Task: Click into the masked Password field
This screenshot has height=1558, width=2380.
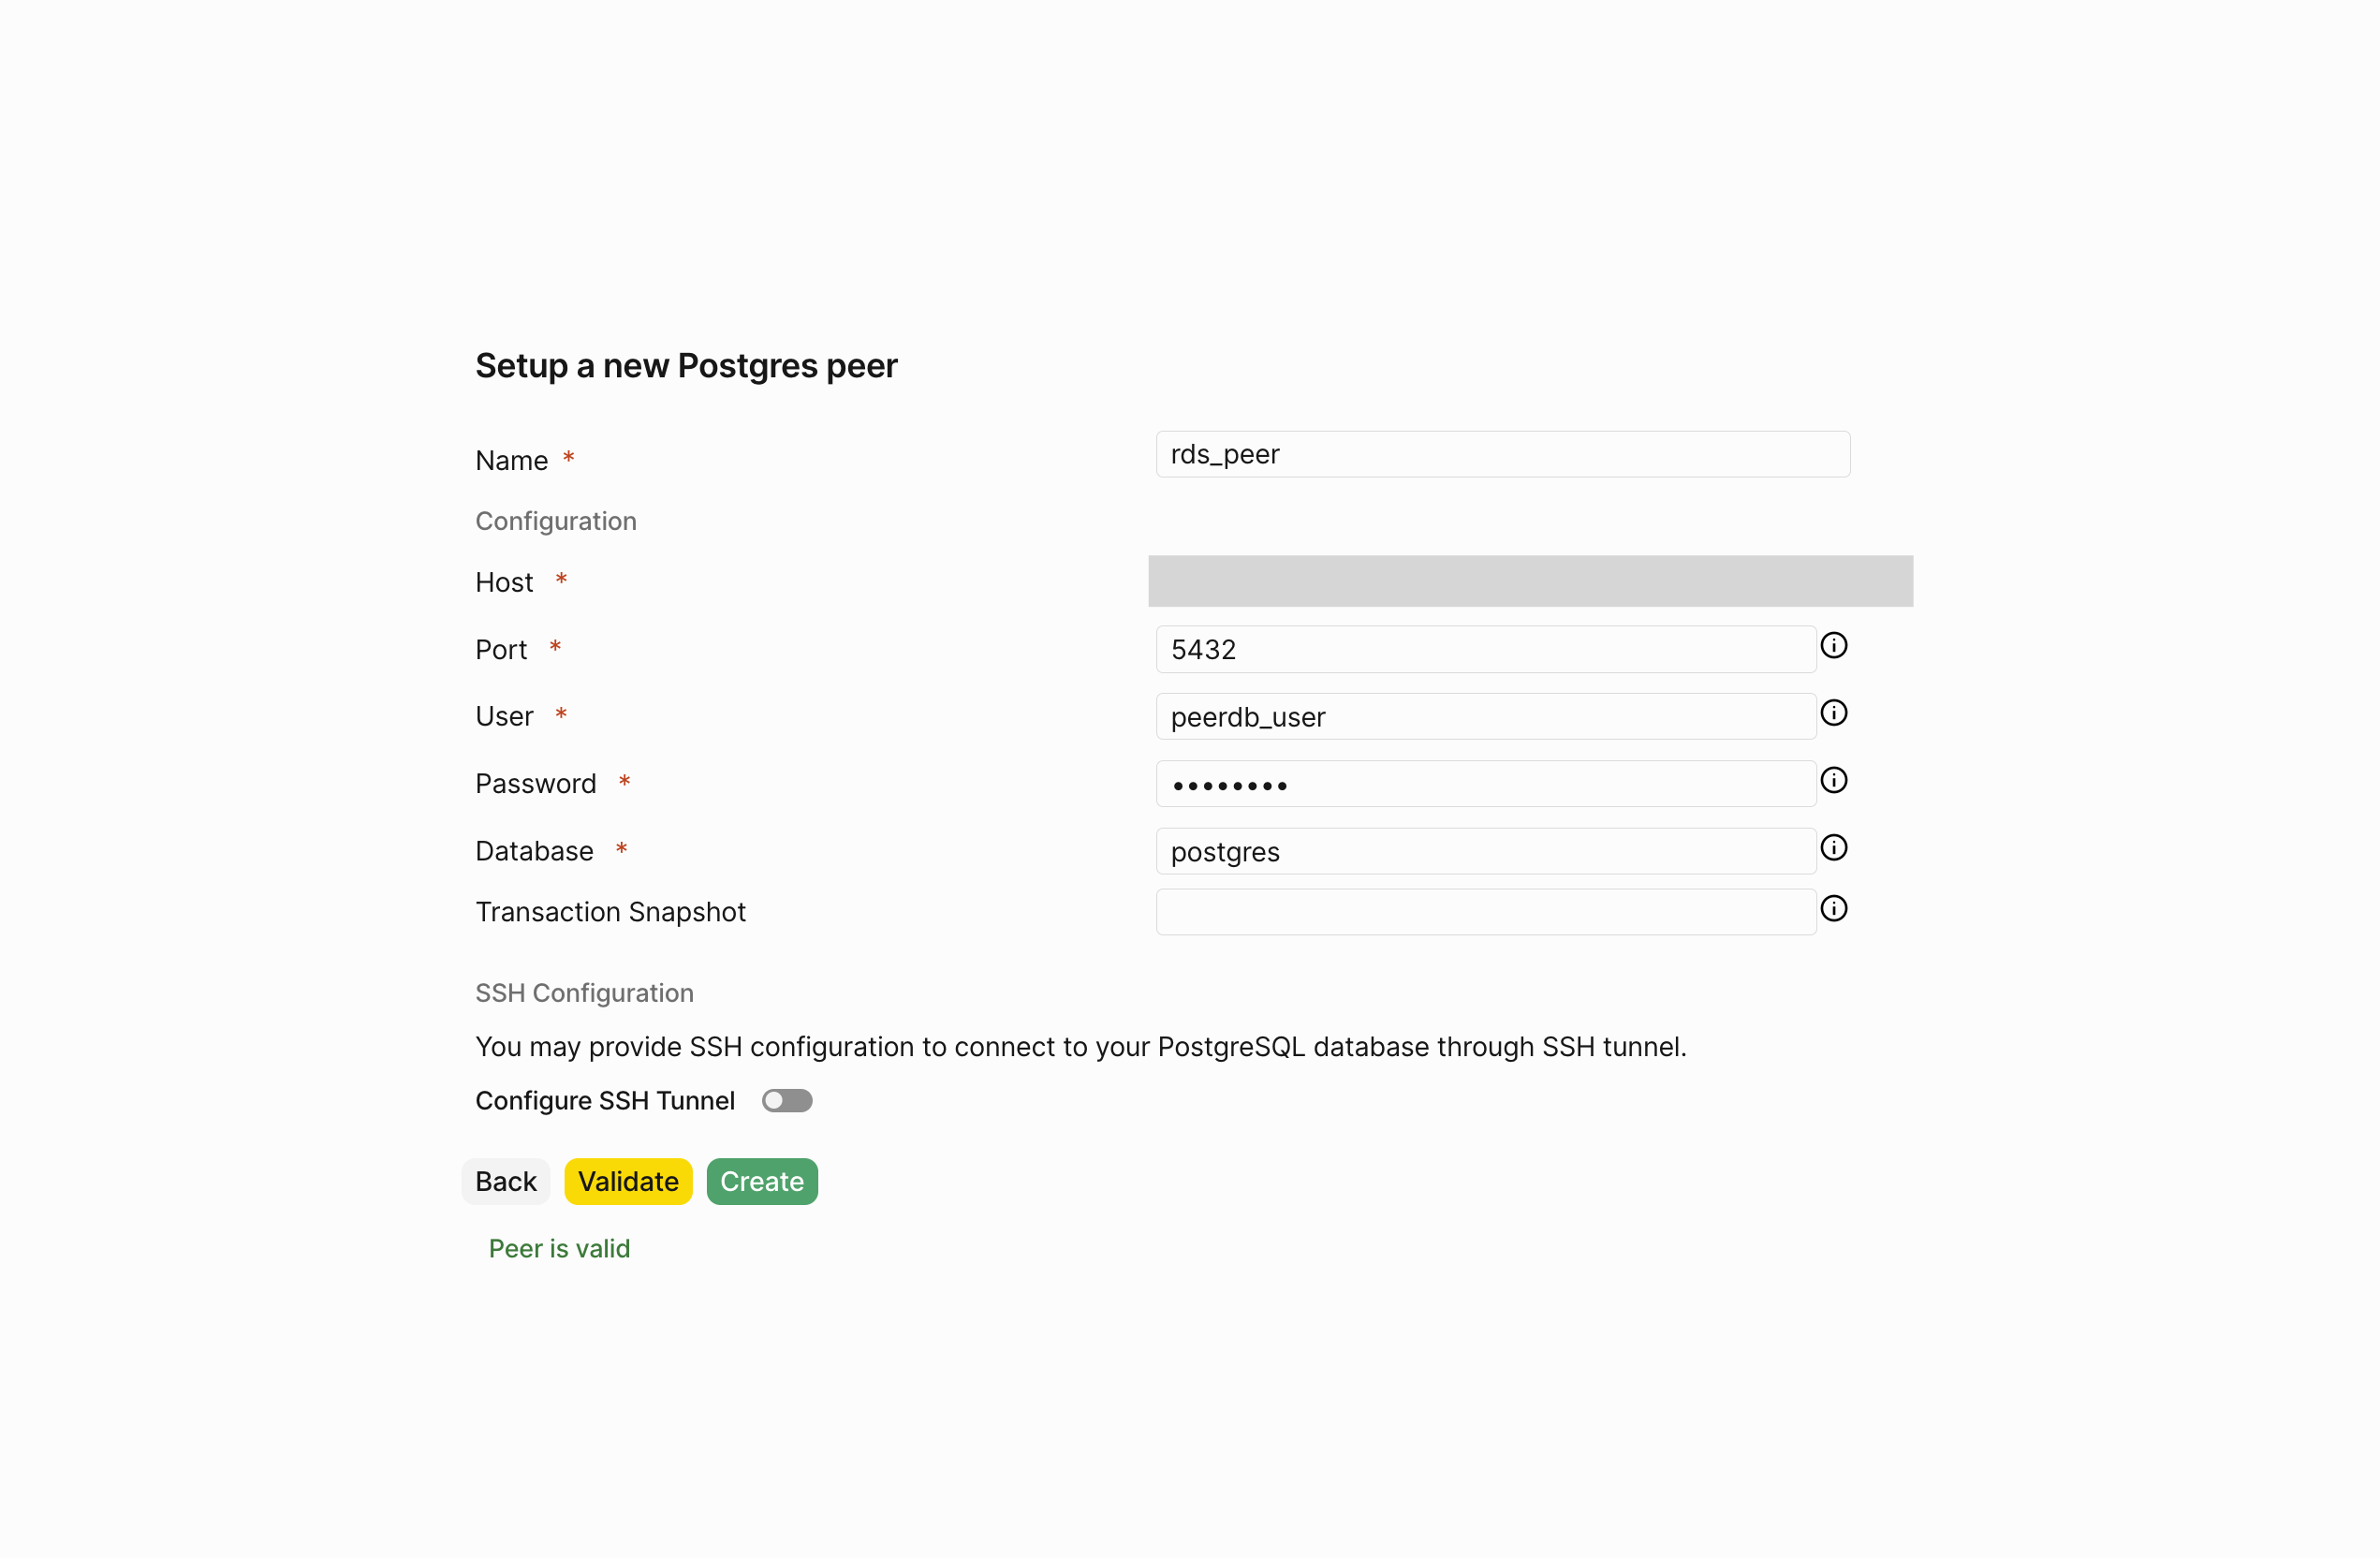Action: (1485, 783)
